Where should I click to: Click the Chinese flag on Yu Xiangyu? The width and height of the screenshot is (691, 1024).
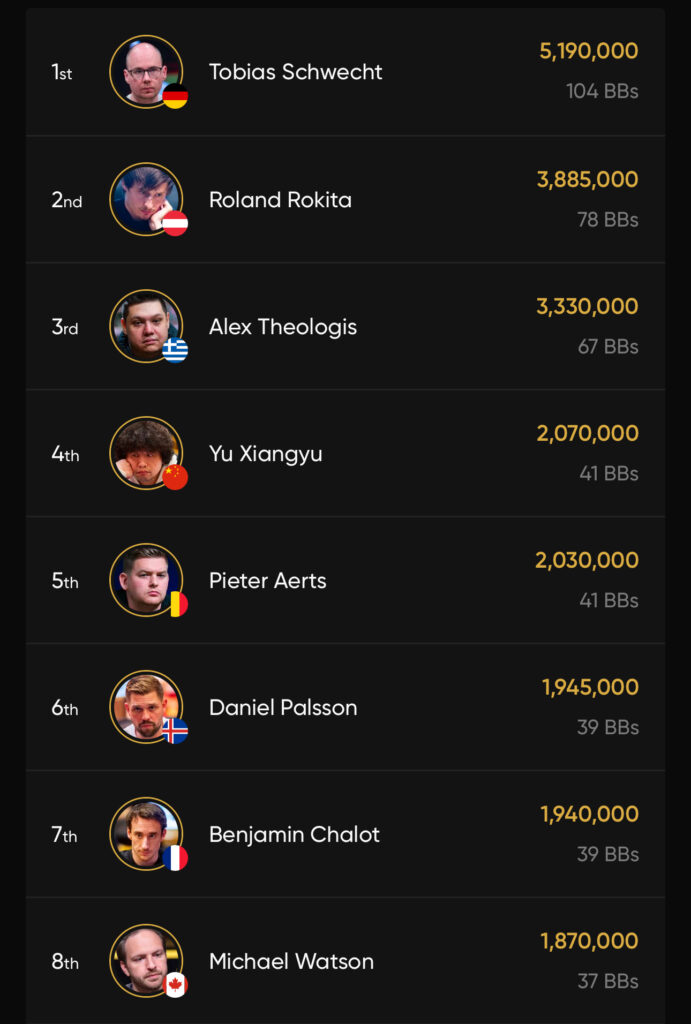176,478
